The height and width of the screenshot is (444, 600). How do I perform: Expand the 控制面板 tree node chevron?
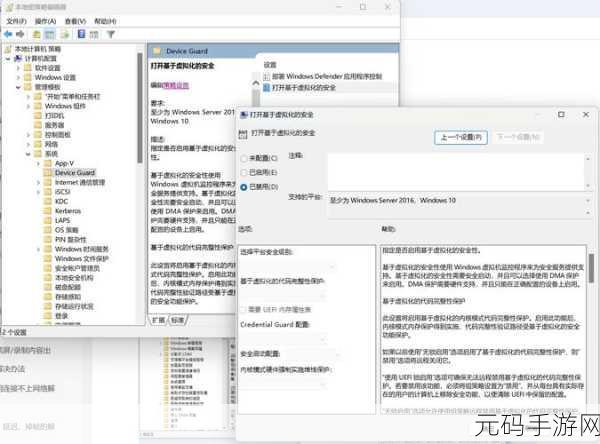[28, 135]
